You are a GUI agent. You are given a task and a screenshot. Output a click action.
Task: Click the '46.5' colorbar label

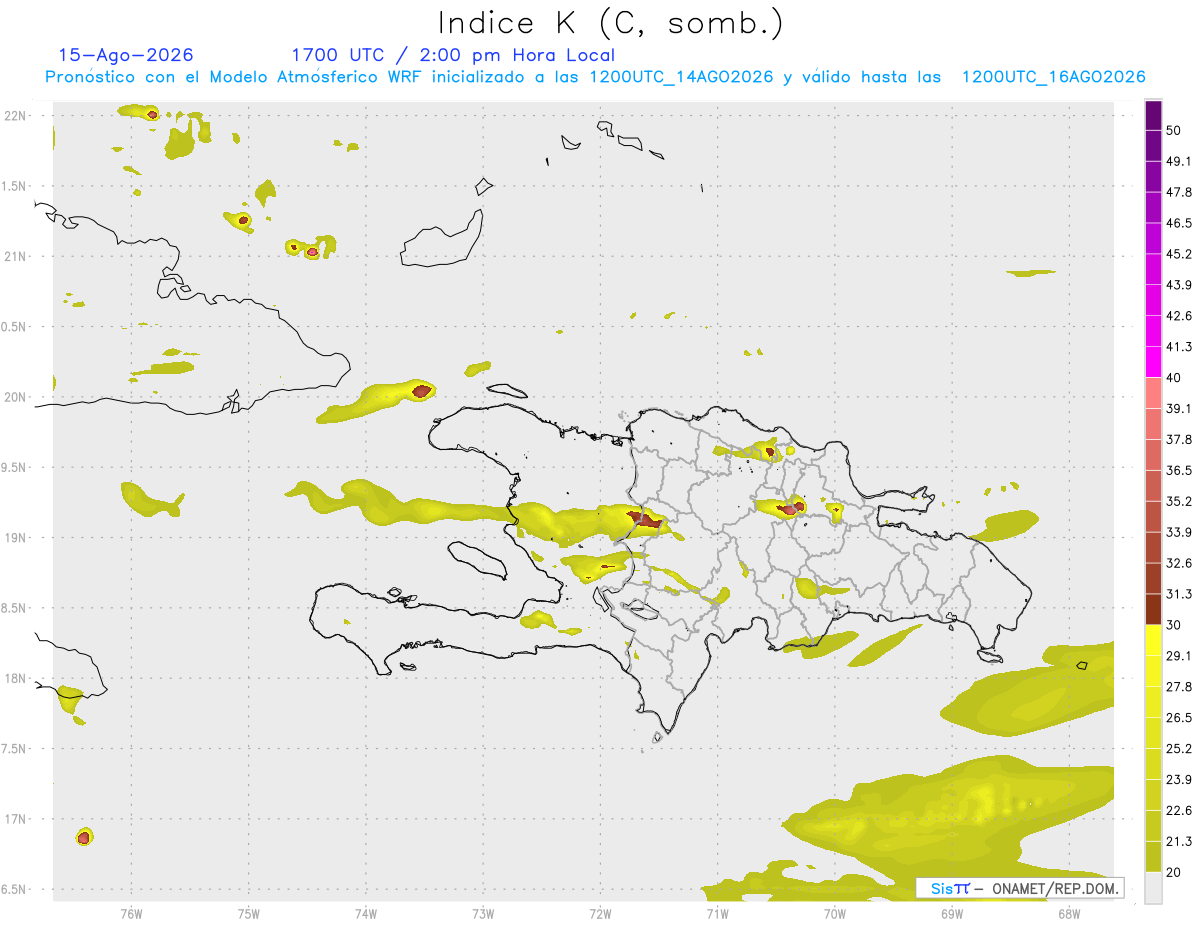(x=1179, y=223)
